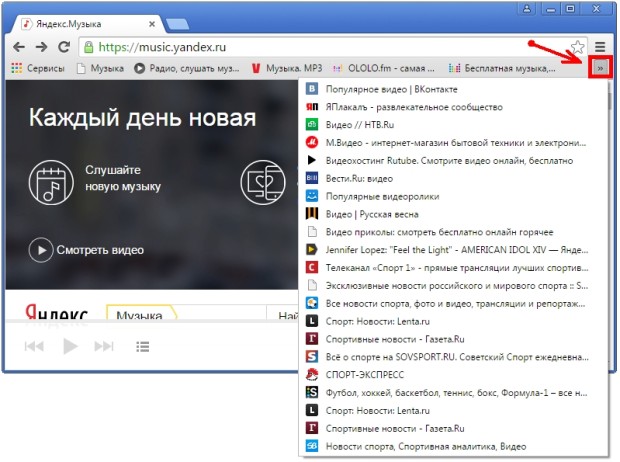Open Видеохостинг Rutube entry
The height and width of the screenshot is (462, 620).
point(454,161)
